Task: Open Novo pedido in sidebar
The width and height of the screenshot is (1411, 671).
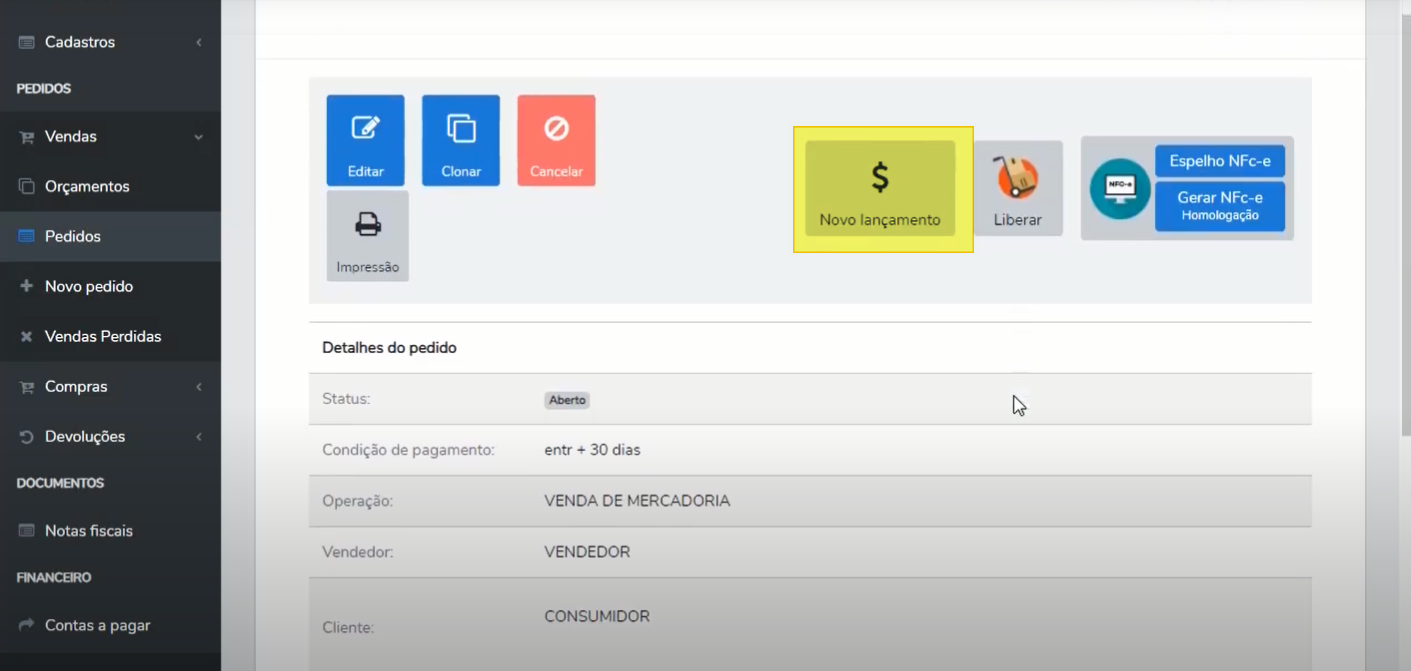Action: (x=110, y=286)
